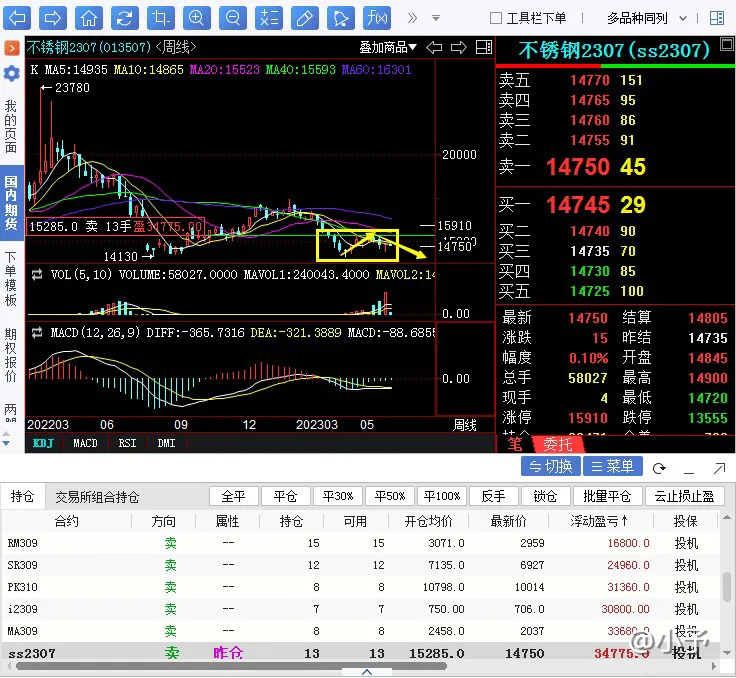The image size is (736, 678).
Task: Click 批量平仓 button
Action: pyautogui.click(x=607, y=496)
